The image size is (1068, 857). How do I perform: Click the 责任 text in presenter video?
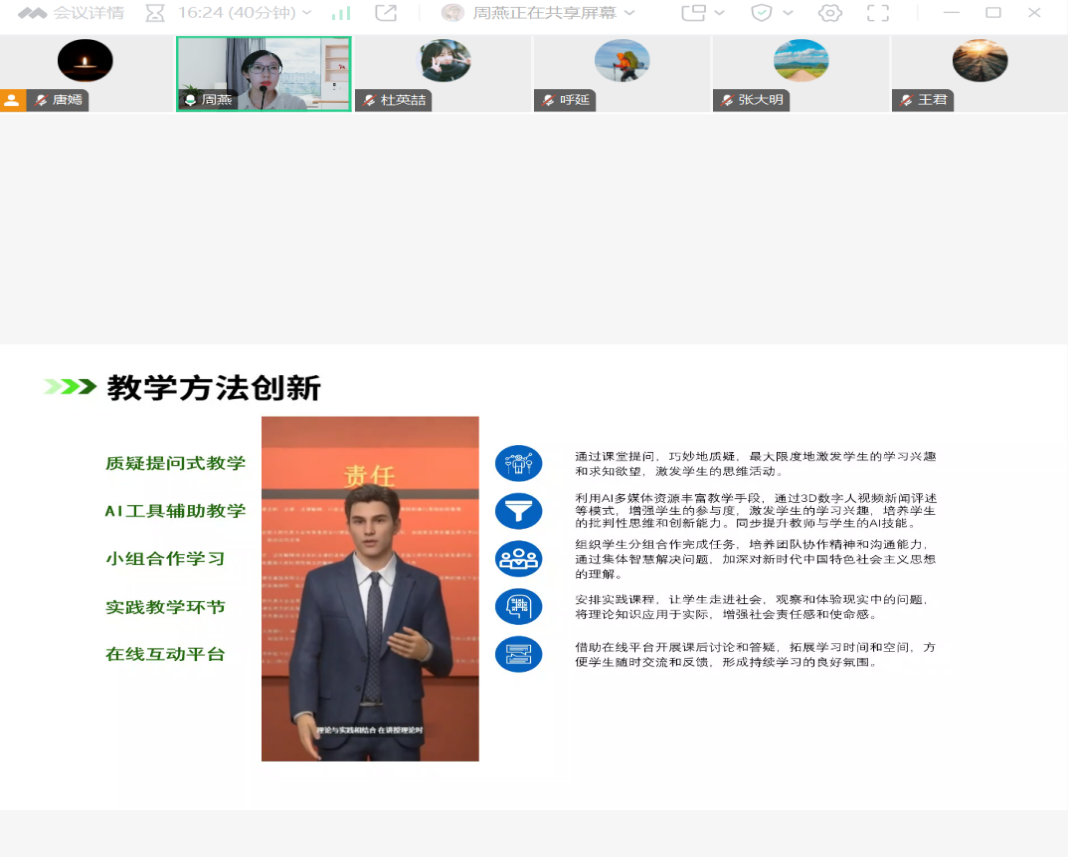(x=370, y=476)
